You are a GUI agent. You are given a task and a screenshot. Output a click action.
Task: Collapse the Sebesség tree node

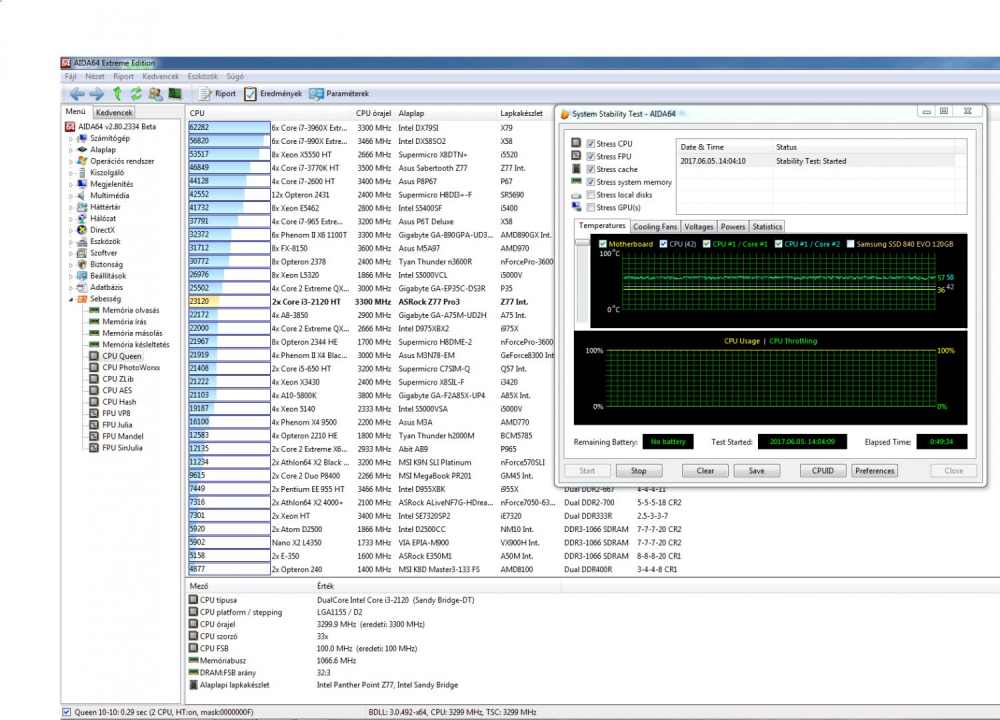71,299
